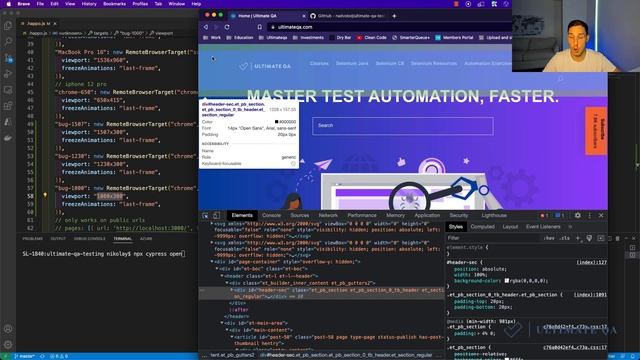Click Search field on the webpage
Viewport: 640px width, 360px height.
(x=403, y=126)
